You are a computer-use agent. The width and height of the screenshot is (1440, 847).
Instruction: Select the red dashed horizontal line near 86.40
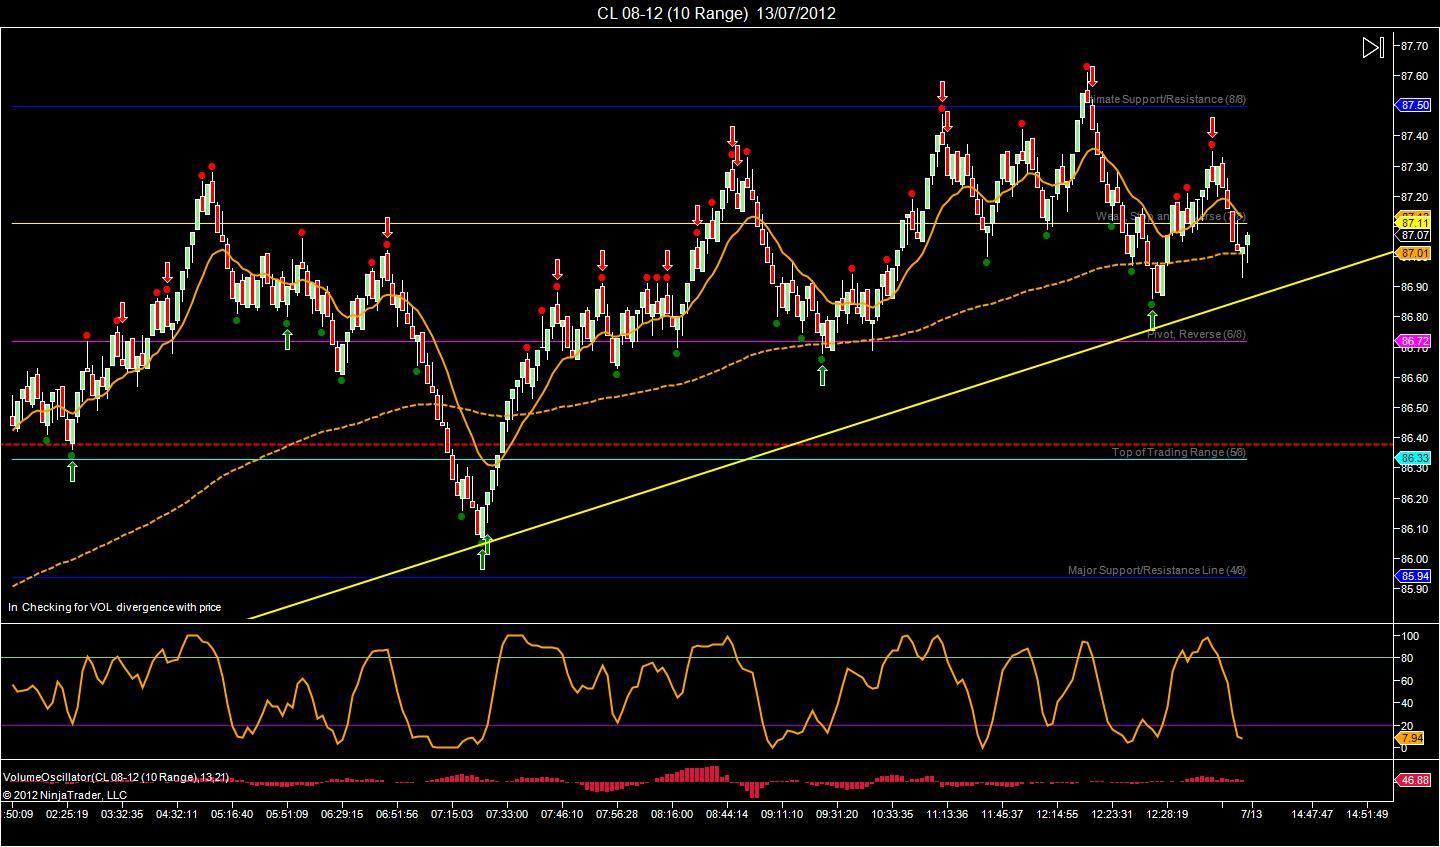click(x=697, y=444)
